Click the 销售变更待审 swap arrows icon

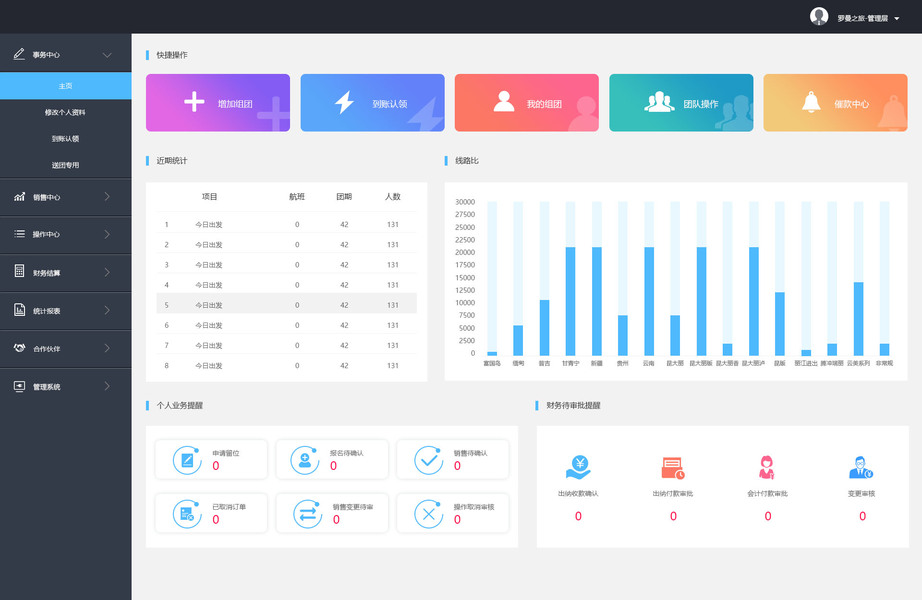click(308, 514)
